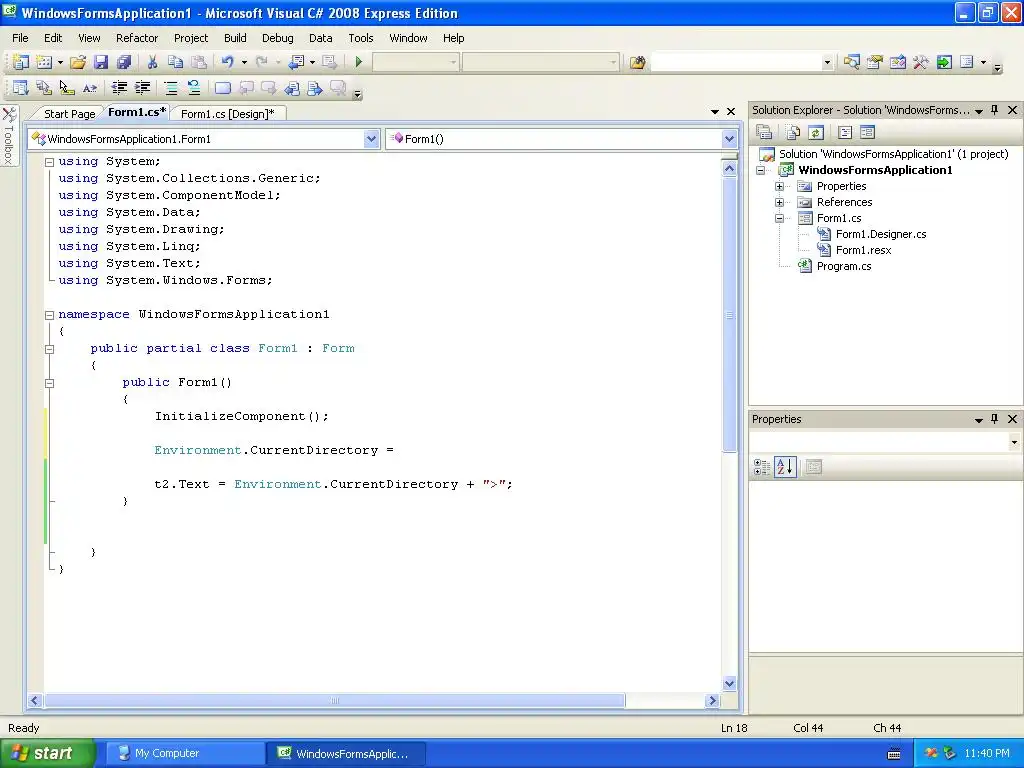1024x768 pixels.
Task: Pin the Solution Explorer panel
Action: [x=995, y=110]
